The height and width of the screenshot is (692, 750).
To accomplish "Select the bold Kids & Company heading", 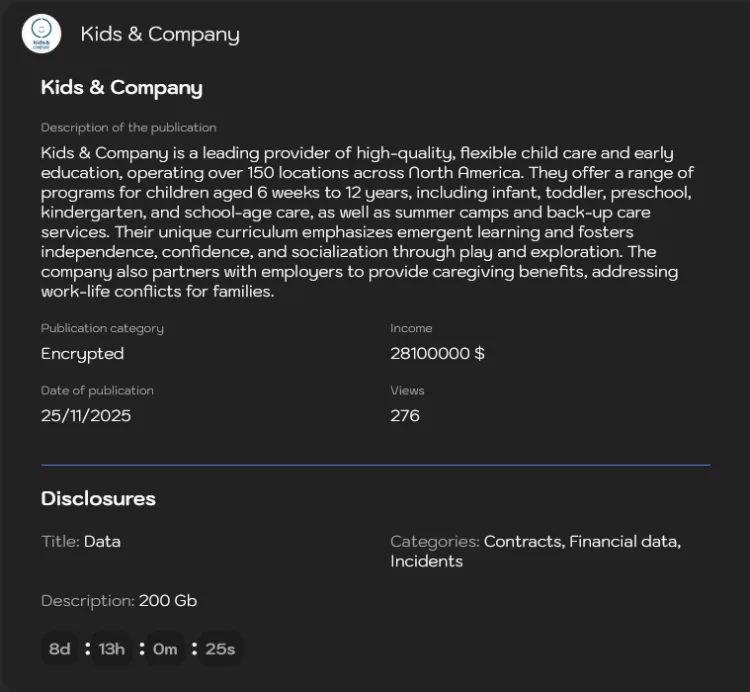I will (121, 88).
